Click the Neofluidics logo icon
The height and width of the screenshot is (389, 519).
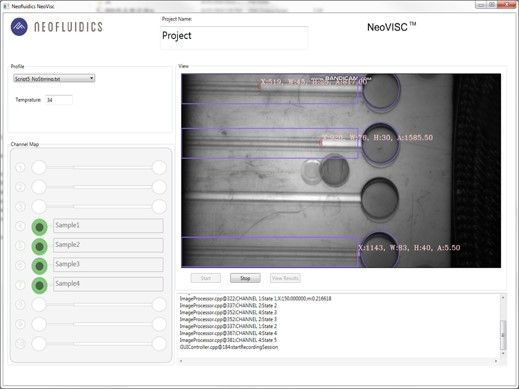coord(19,27)
